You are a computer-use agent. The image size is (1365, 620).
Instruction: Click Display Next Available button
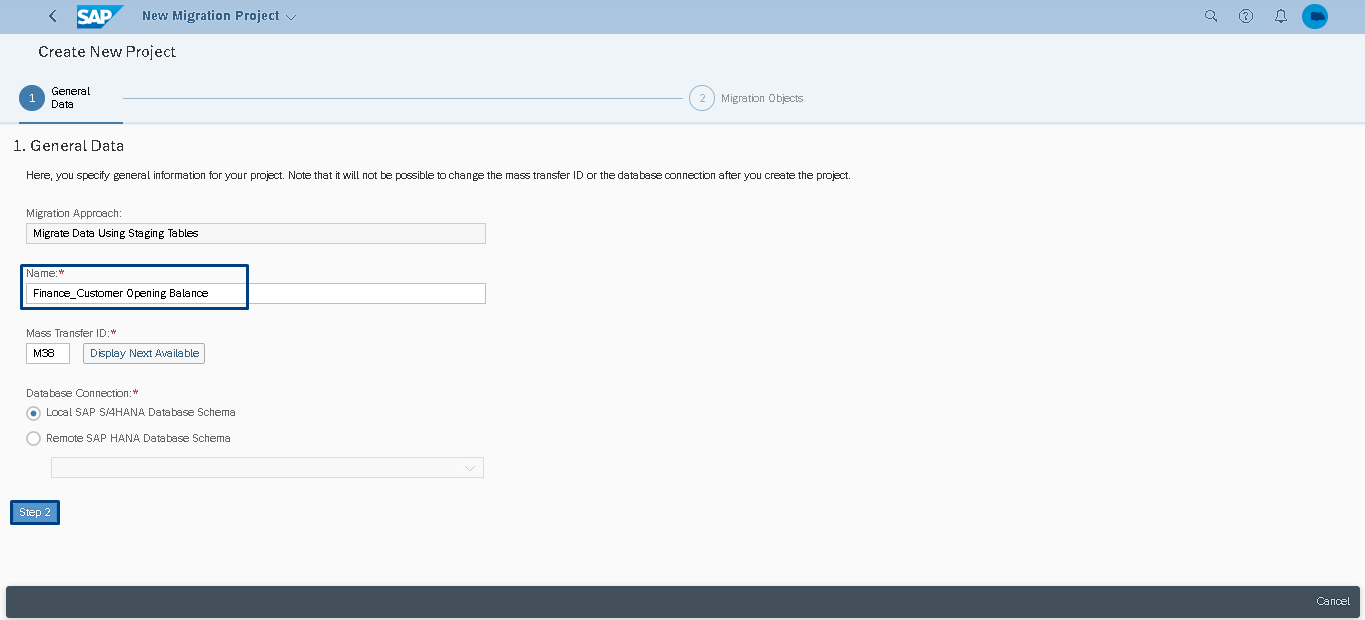(144, 353)
